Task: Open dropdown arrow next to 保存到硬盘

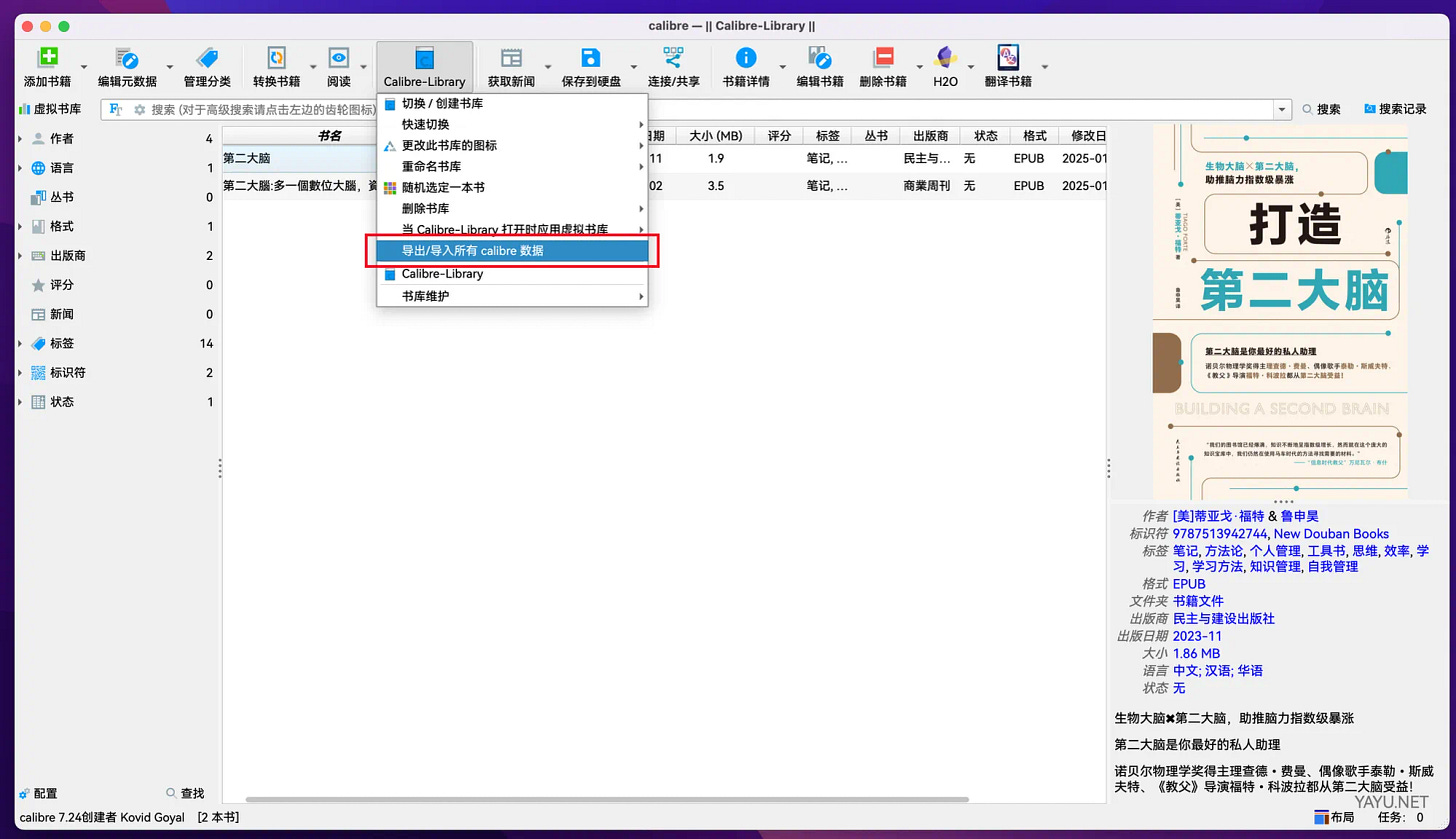Action: point(634,67)
